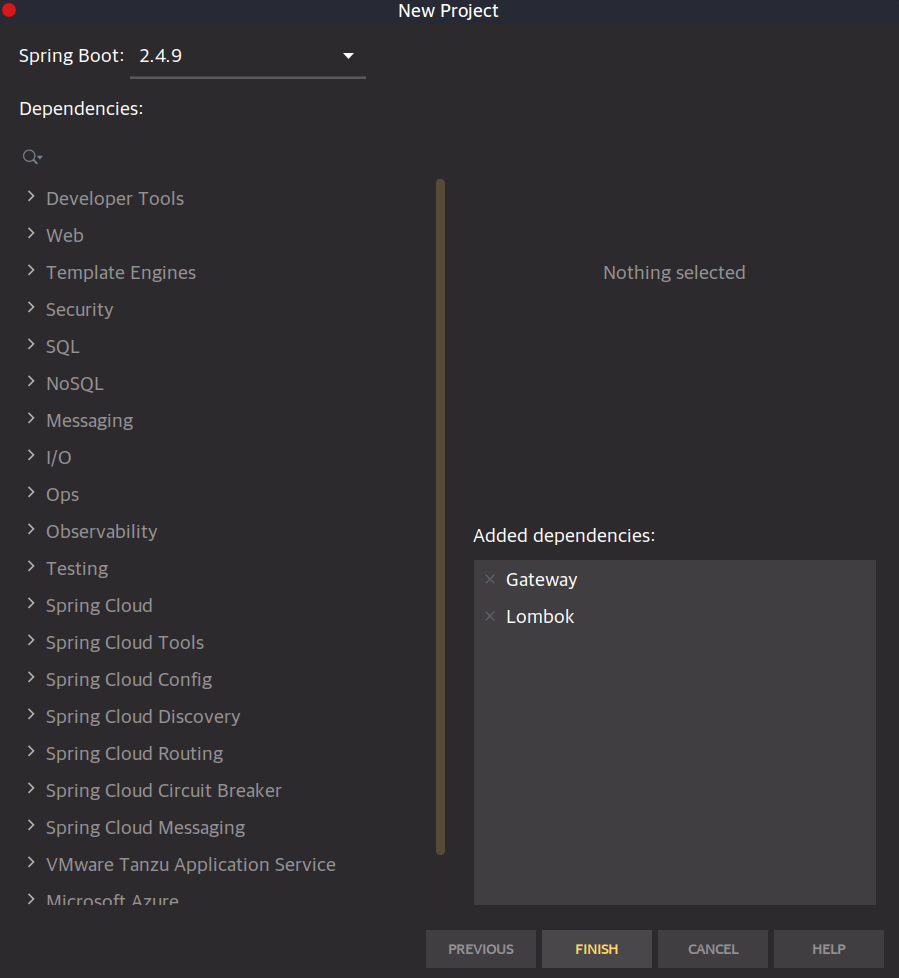Open the Spring Boot version dropdown
The image size is (899, 978).
click(347, 56)
